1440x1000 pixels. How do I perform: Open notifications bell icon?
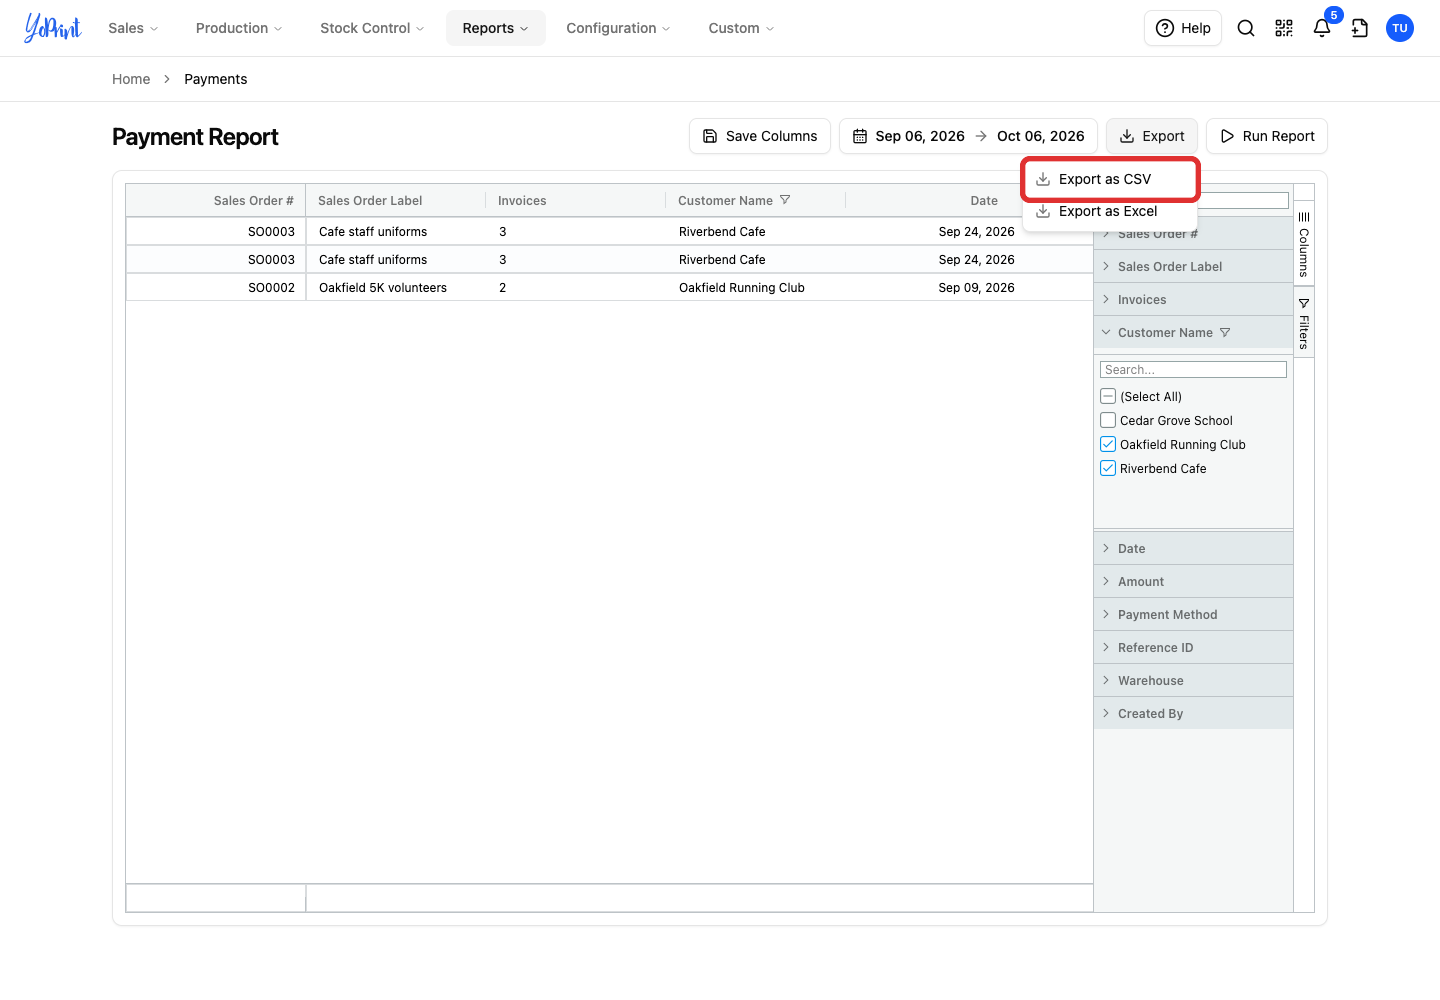[1322, 28]
